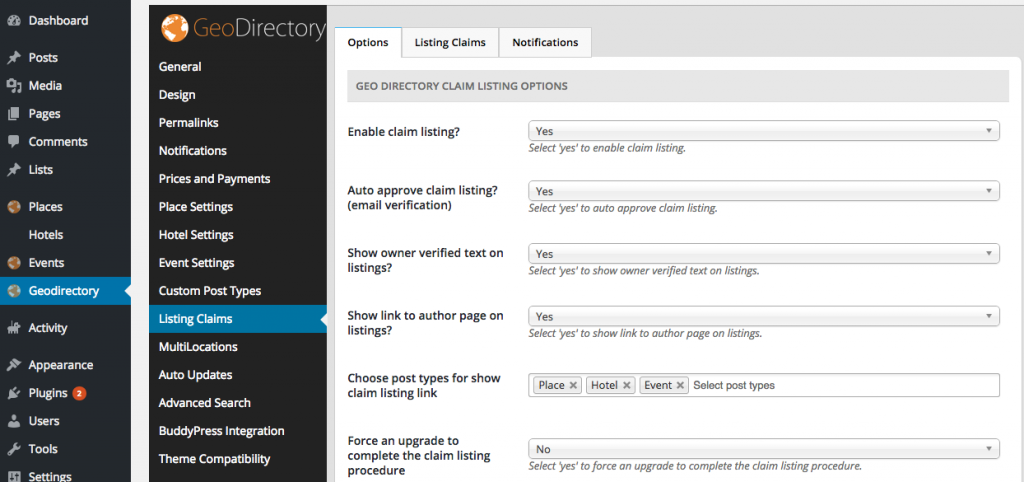The height and width of the screenshot is (482, 1024).
Task: Click the Lists pushpin icon
Action: (x=14, y=170)
